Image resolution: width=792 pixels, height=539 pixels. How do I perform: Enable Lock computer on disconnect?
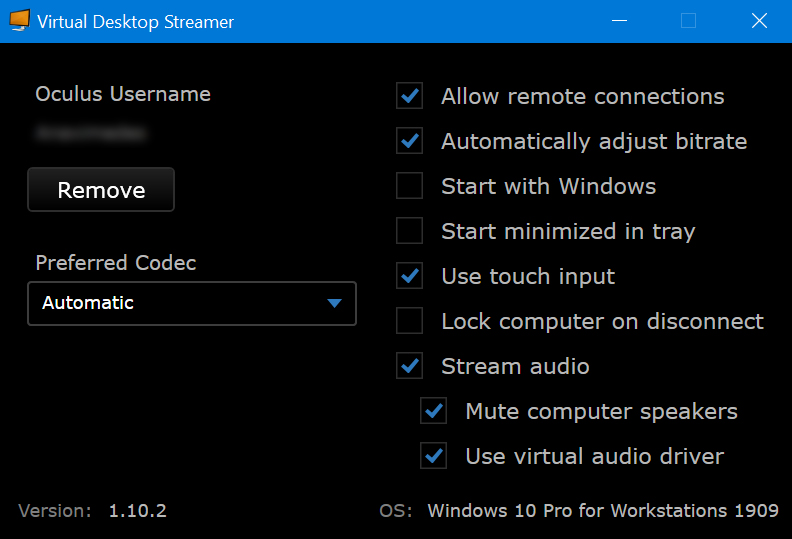(410, 321)
